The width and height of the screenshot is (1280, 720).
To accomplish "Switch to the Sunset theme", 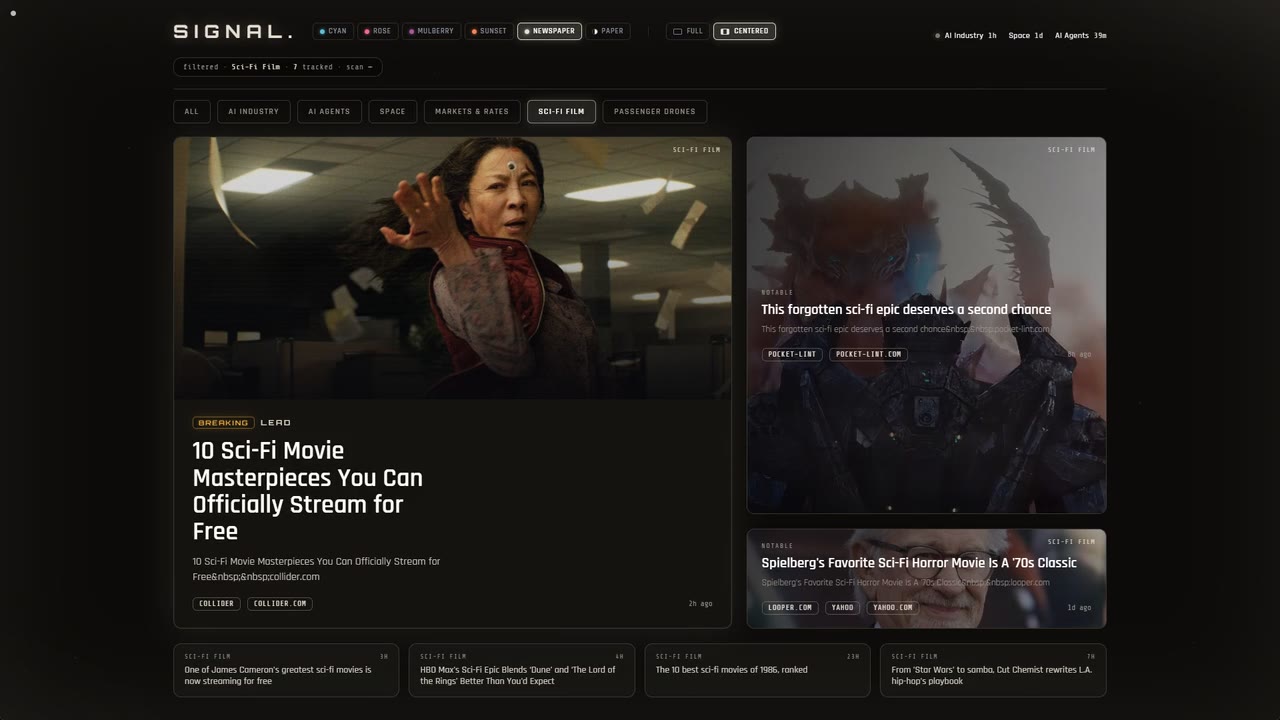I will (x=489, y=31).
